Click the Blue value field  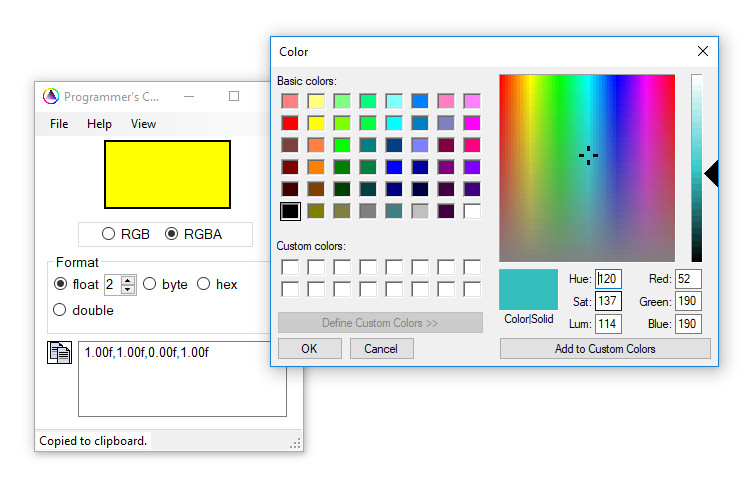(x=689, y=324)
